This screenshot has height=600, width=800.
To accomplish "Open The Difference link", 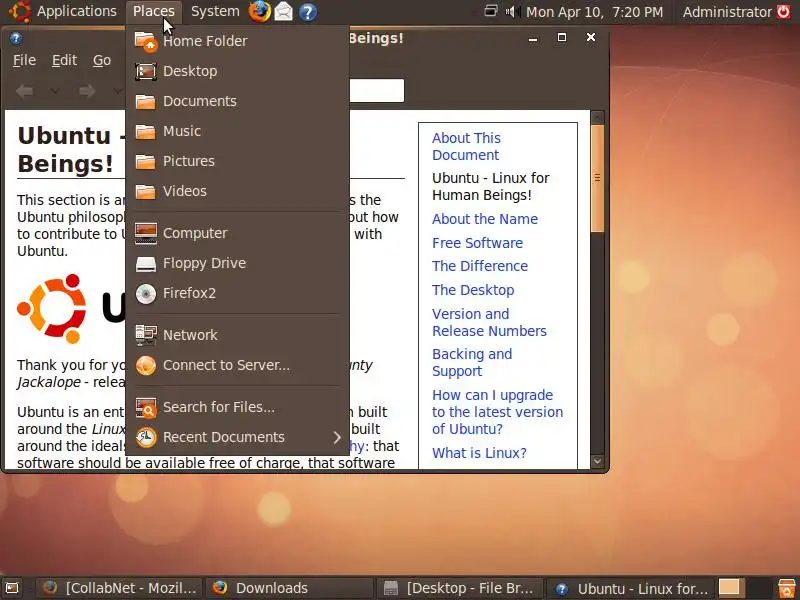I will click(x=480, y=266).
